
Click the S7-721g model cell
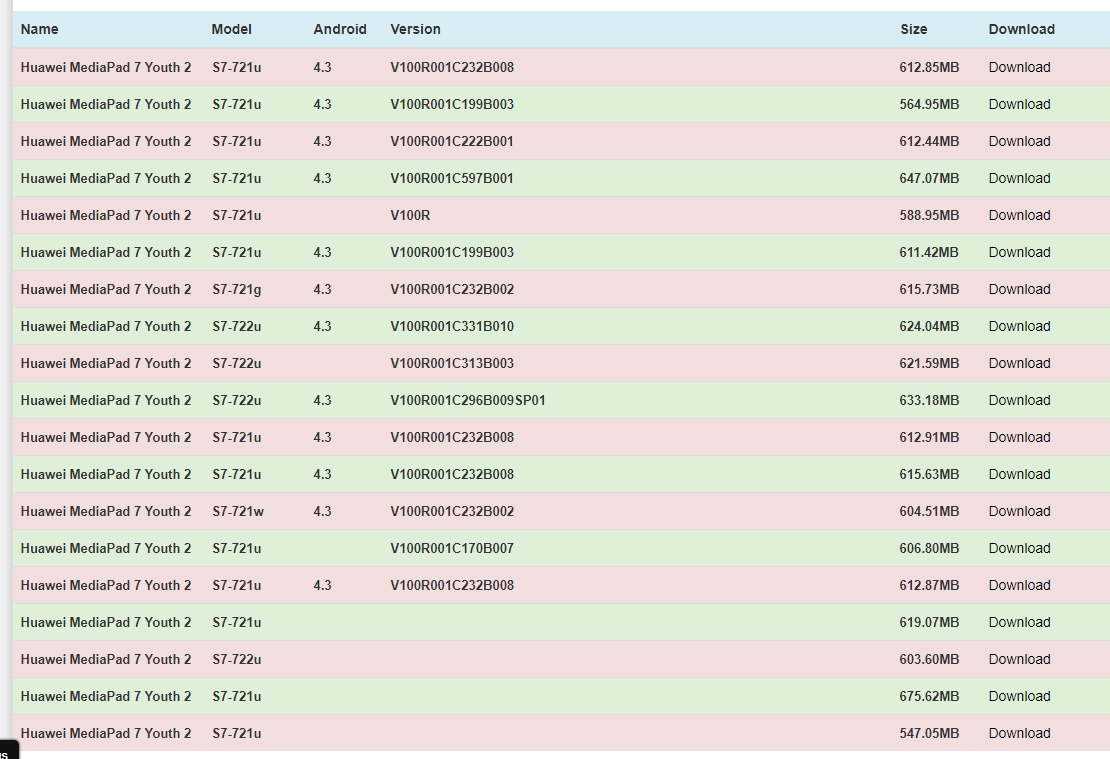(x=236, y=289)
